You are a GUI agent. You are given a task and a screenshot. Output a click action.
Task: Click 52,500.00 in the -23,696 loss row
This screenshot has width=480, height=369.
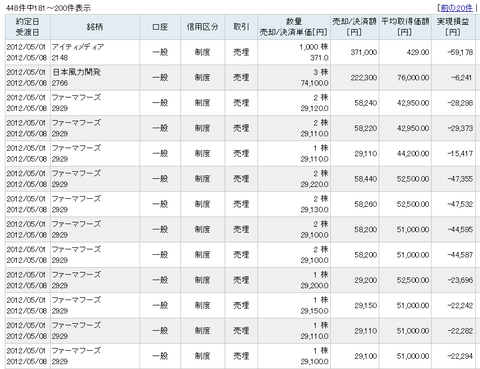point(413,280)
